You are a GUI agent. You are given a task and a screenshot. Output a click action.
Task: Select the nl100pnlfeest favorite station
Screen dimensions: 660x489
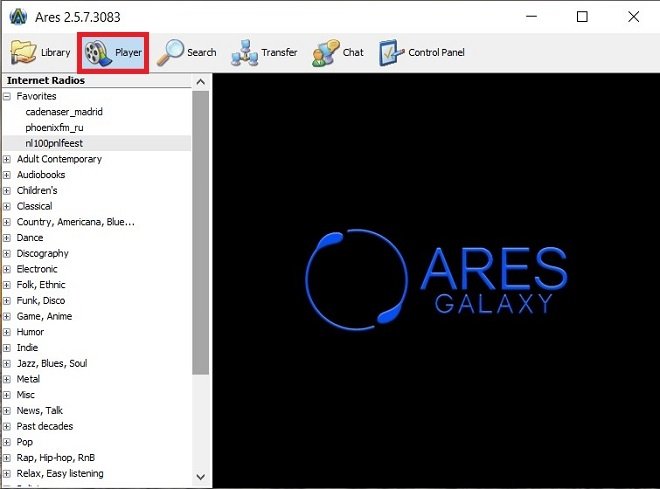(x=54, y=144)
